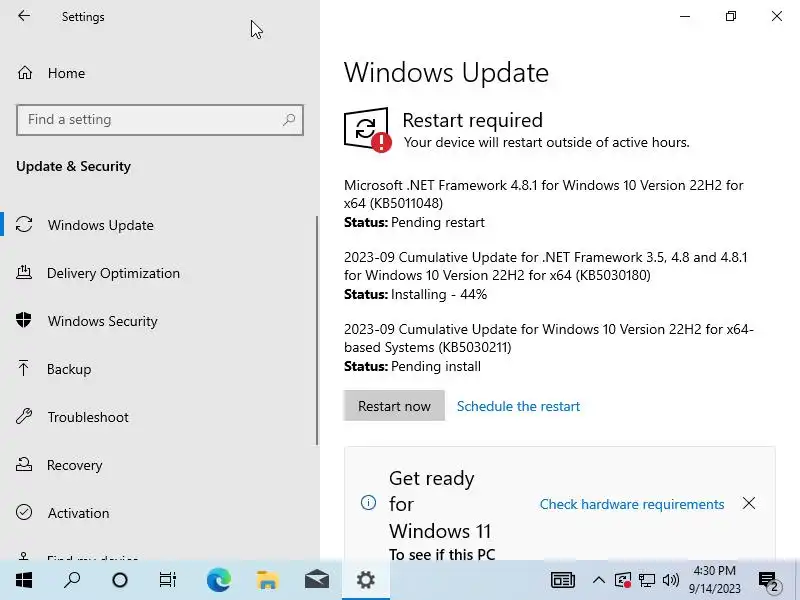Click the Backup upload arrow icon
This screenshot has height=600, width=800.
(x=23, y=368)
